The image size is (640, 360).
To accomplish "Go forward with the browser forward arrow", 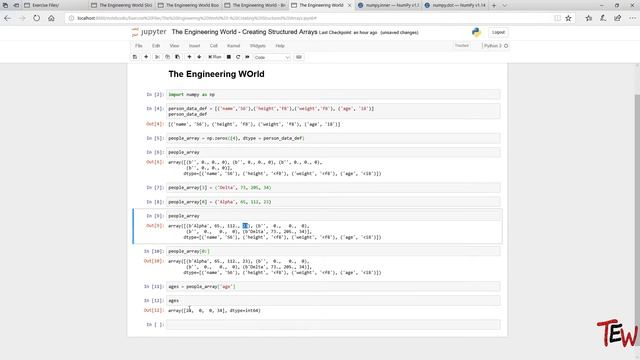I will pos(22,18).
